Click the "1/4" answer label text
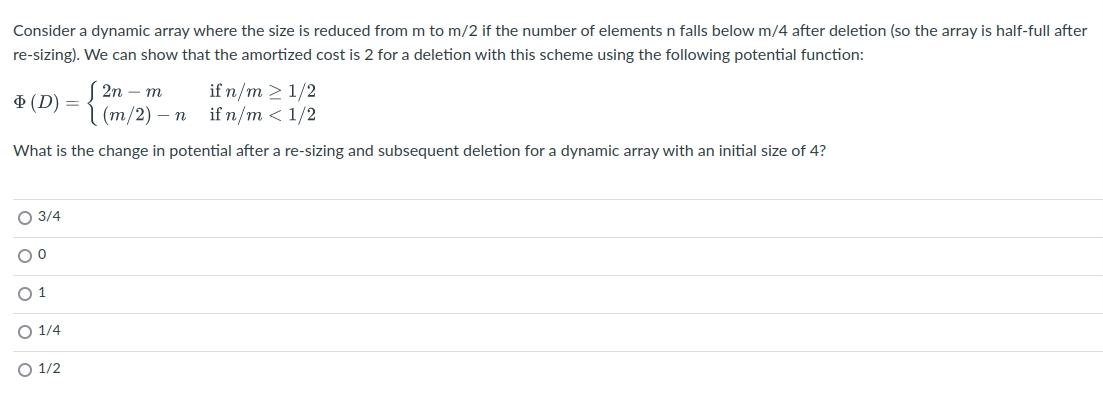 point(49,330)
